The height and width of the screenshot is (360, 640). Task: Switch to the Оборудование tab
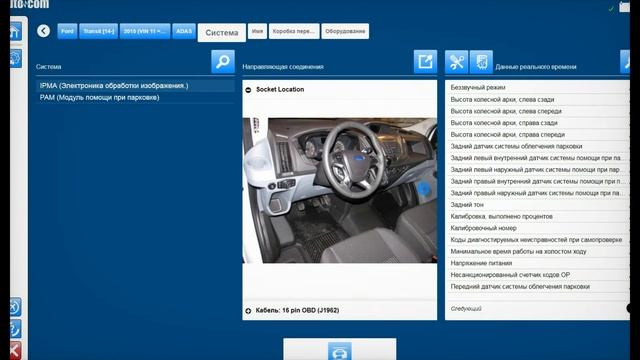(x=345, y=31)
